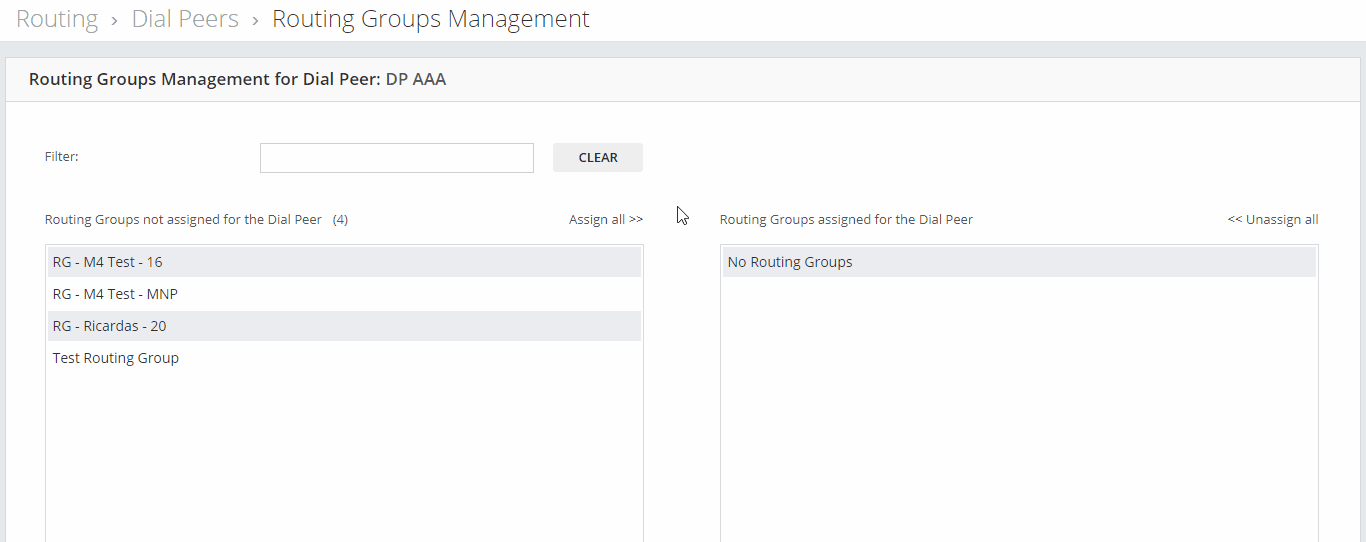Select Routing Groups Management breadcrumb title
The image size is (1366, 542).
(x=431, y=19)
